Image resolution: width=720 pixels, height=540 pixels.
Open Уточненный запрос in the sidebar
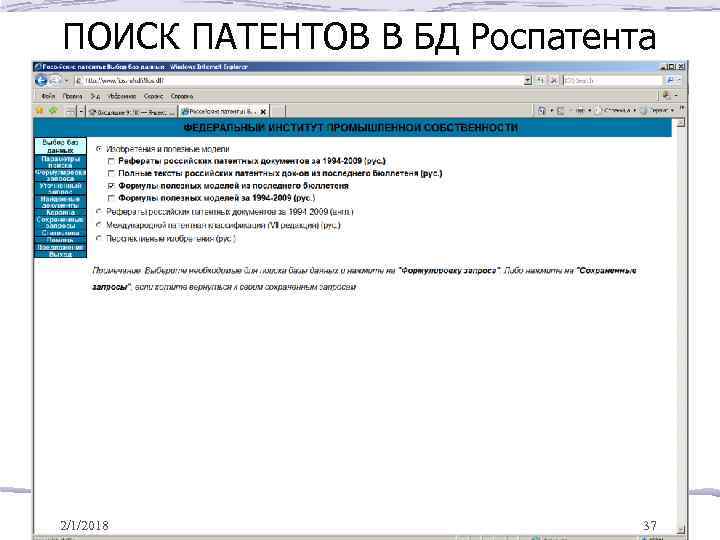60,188
